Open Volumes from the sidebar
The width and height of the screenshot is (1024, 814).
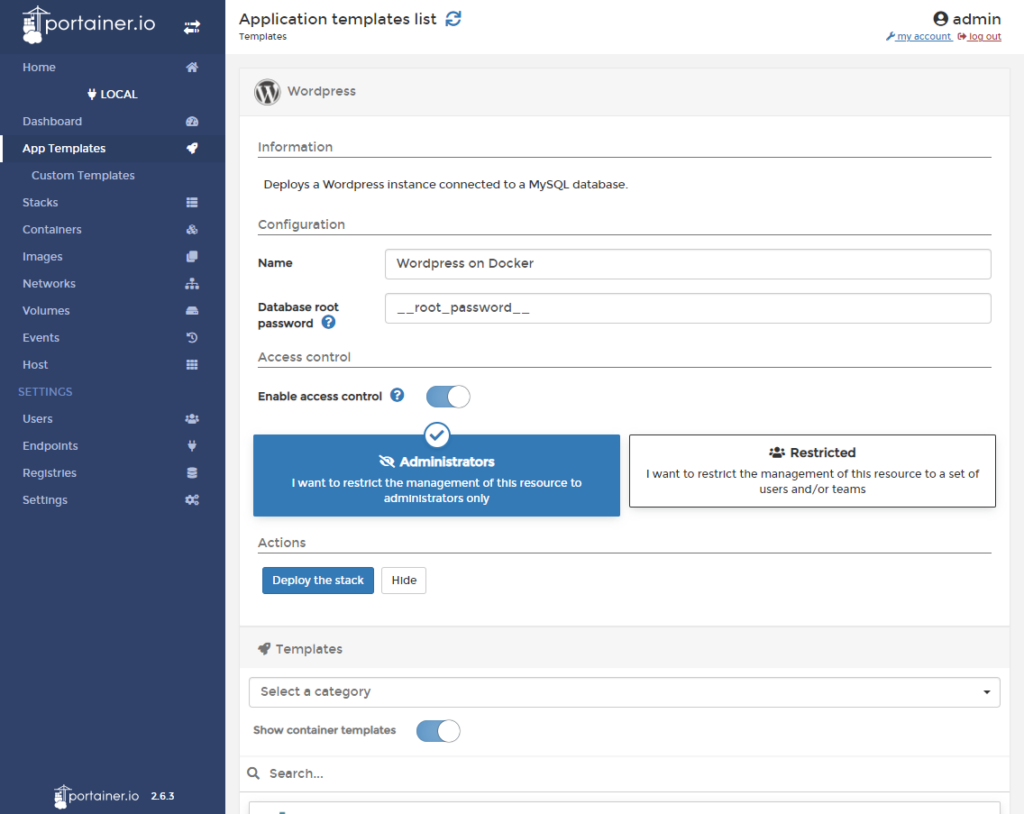click(46, 310)
